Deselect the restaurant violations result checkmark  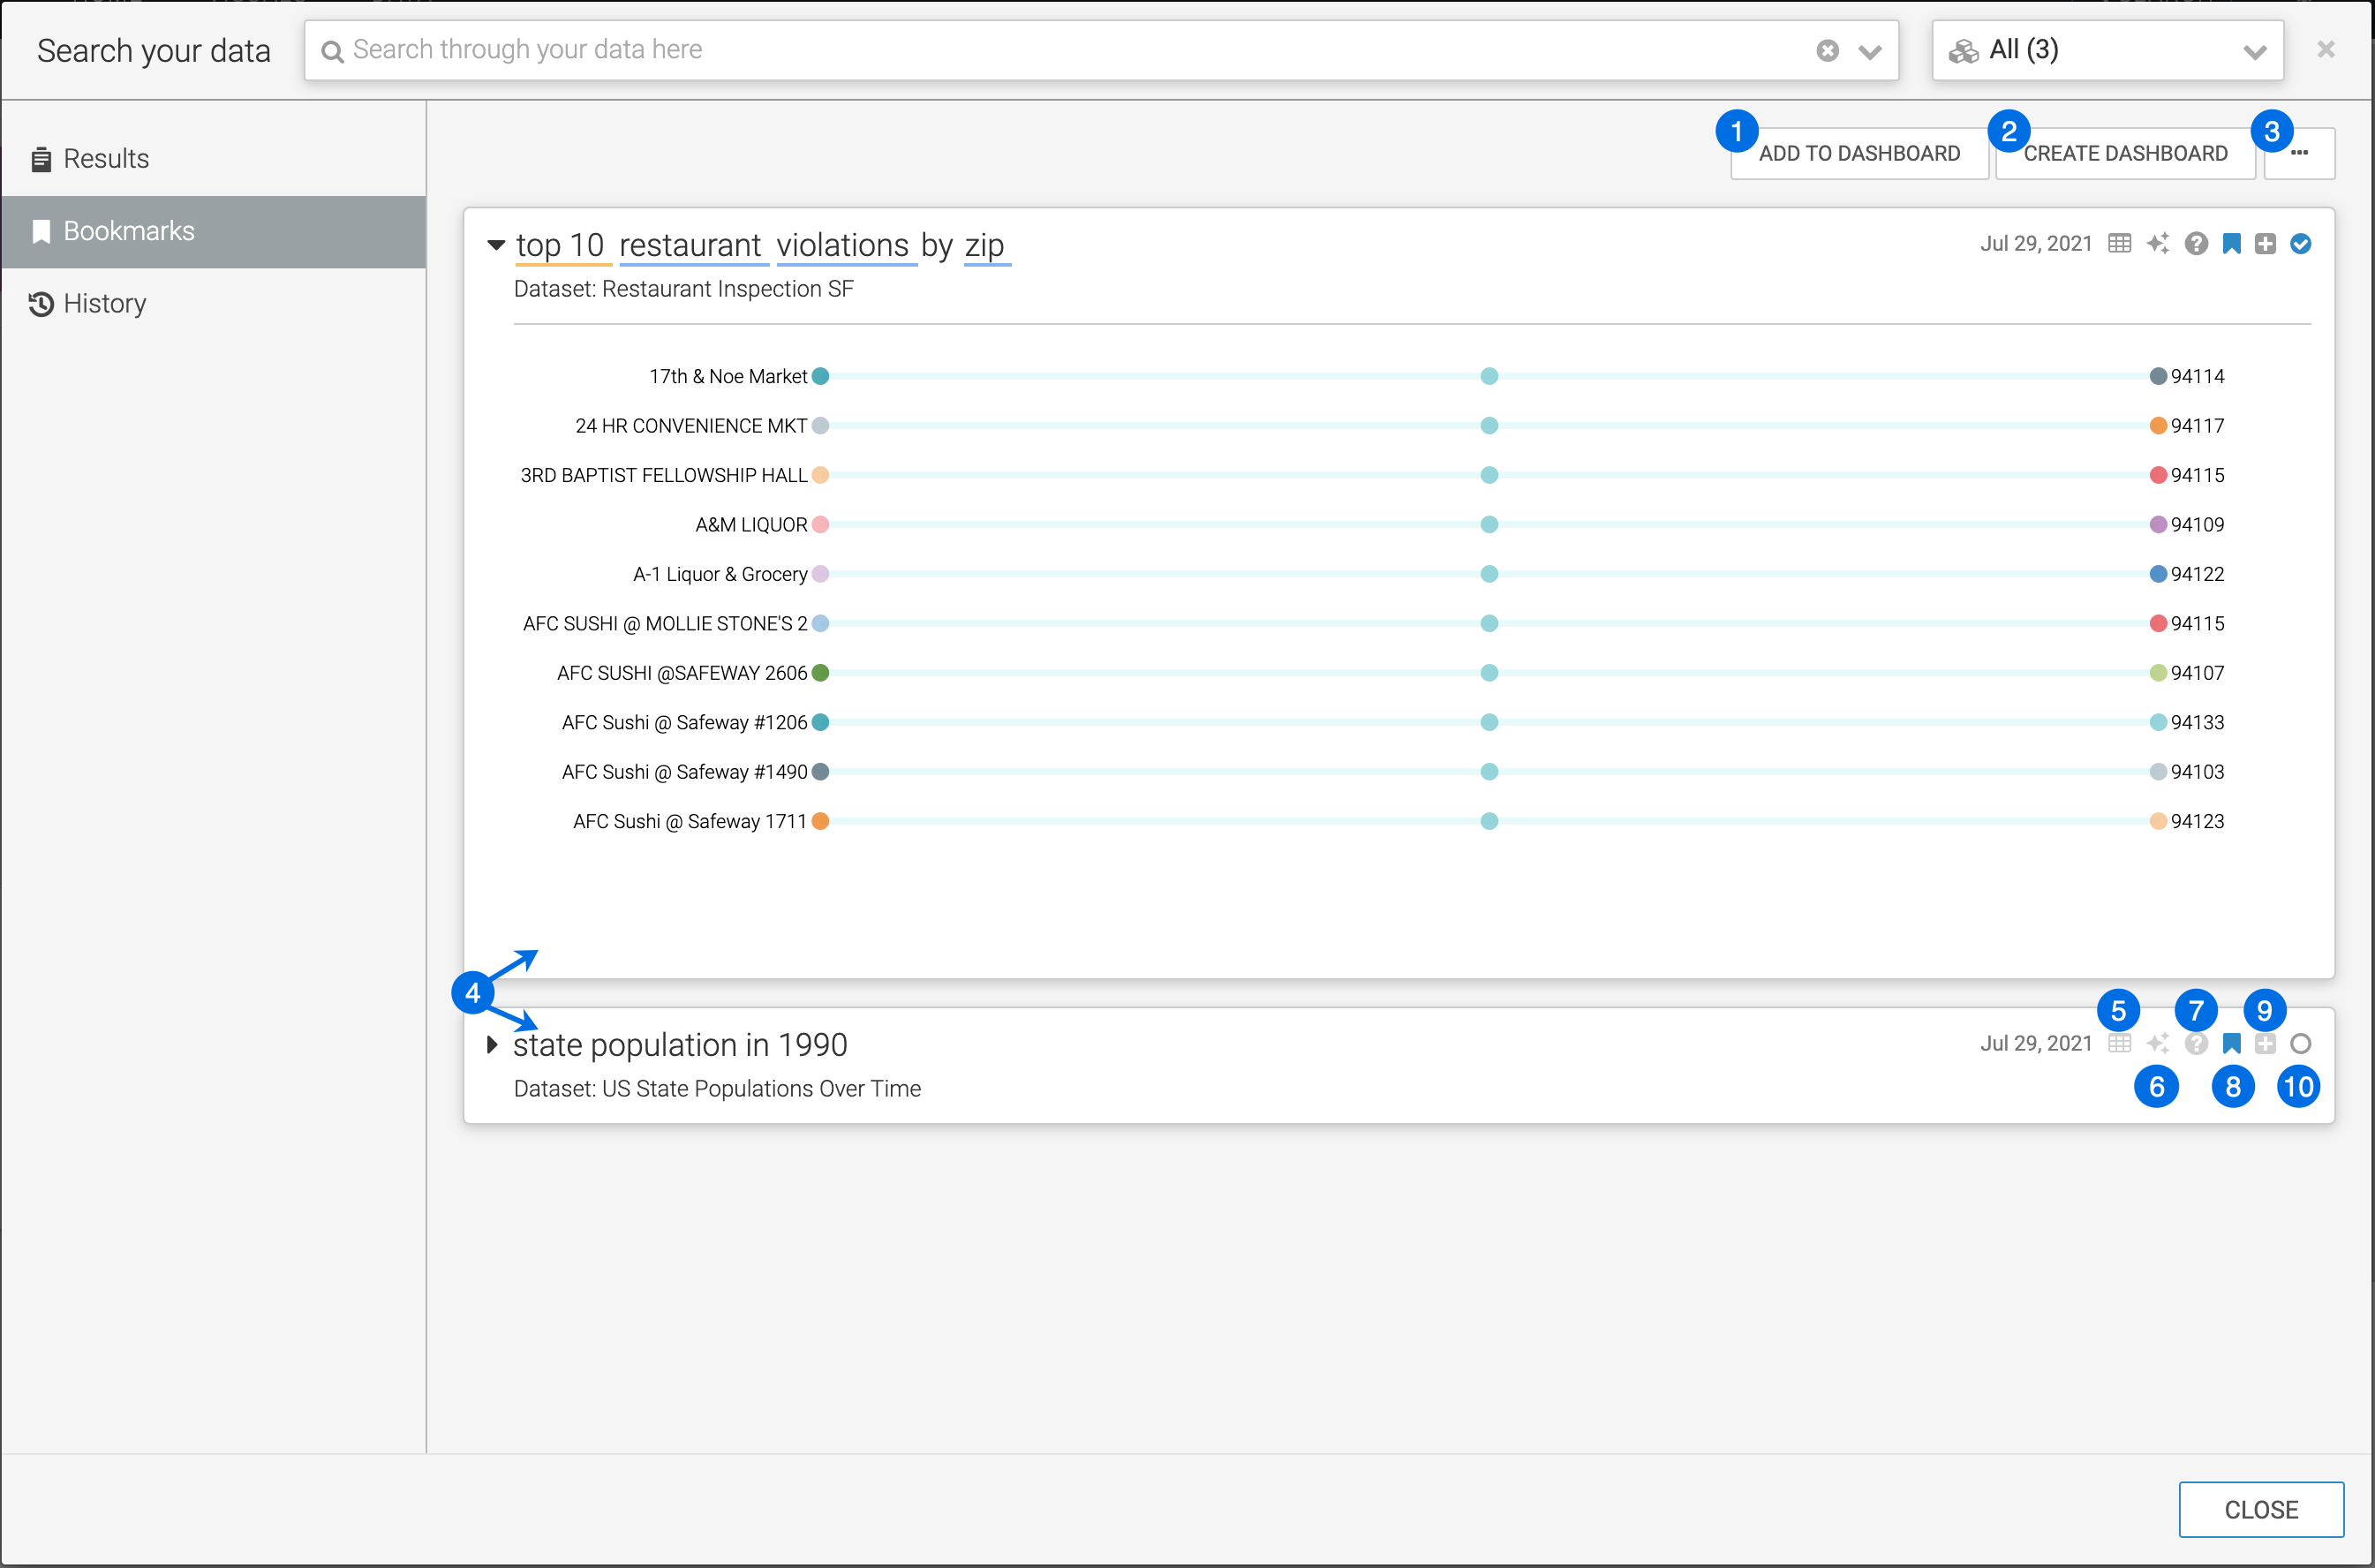(x=2300, y=244)
